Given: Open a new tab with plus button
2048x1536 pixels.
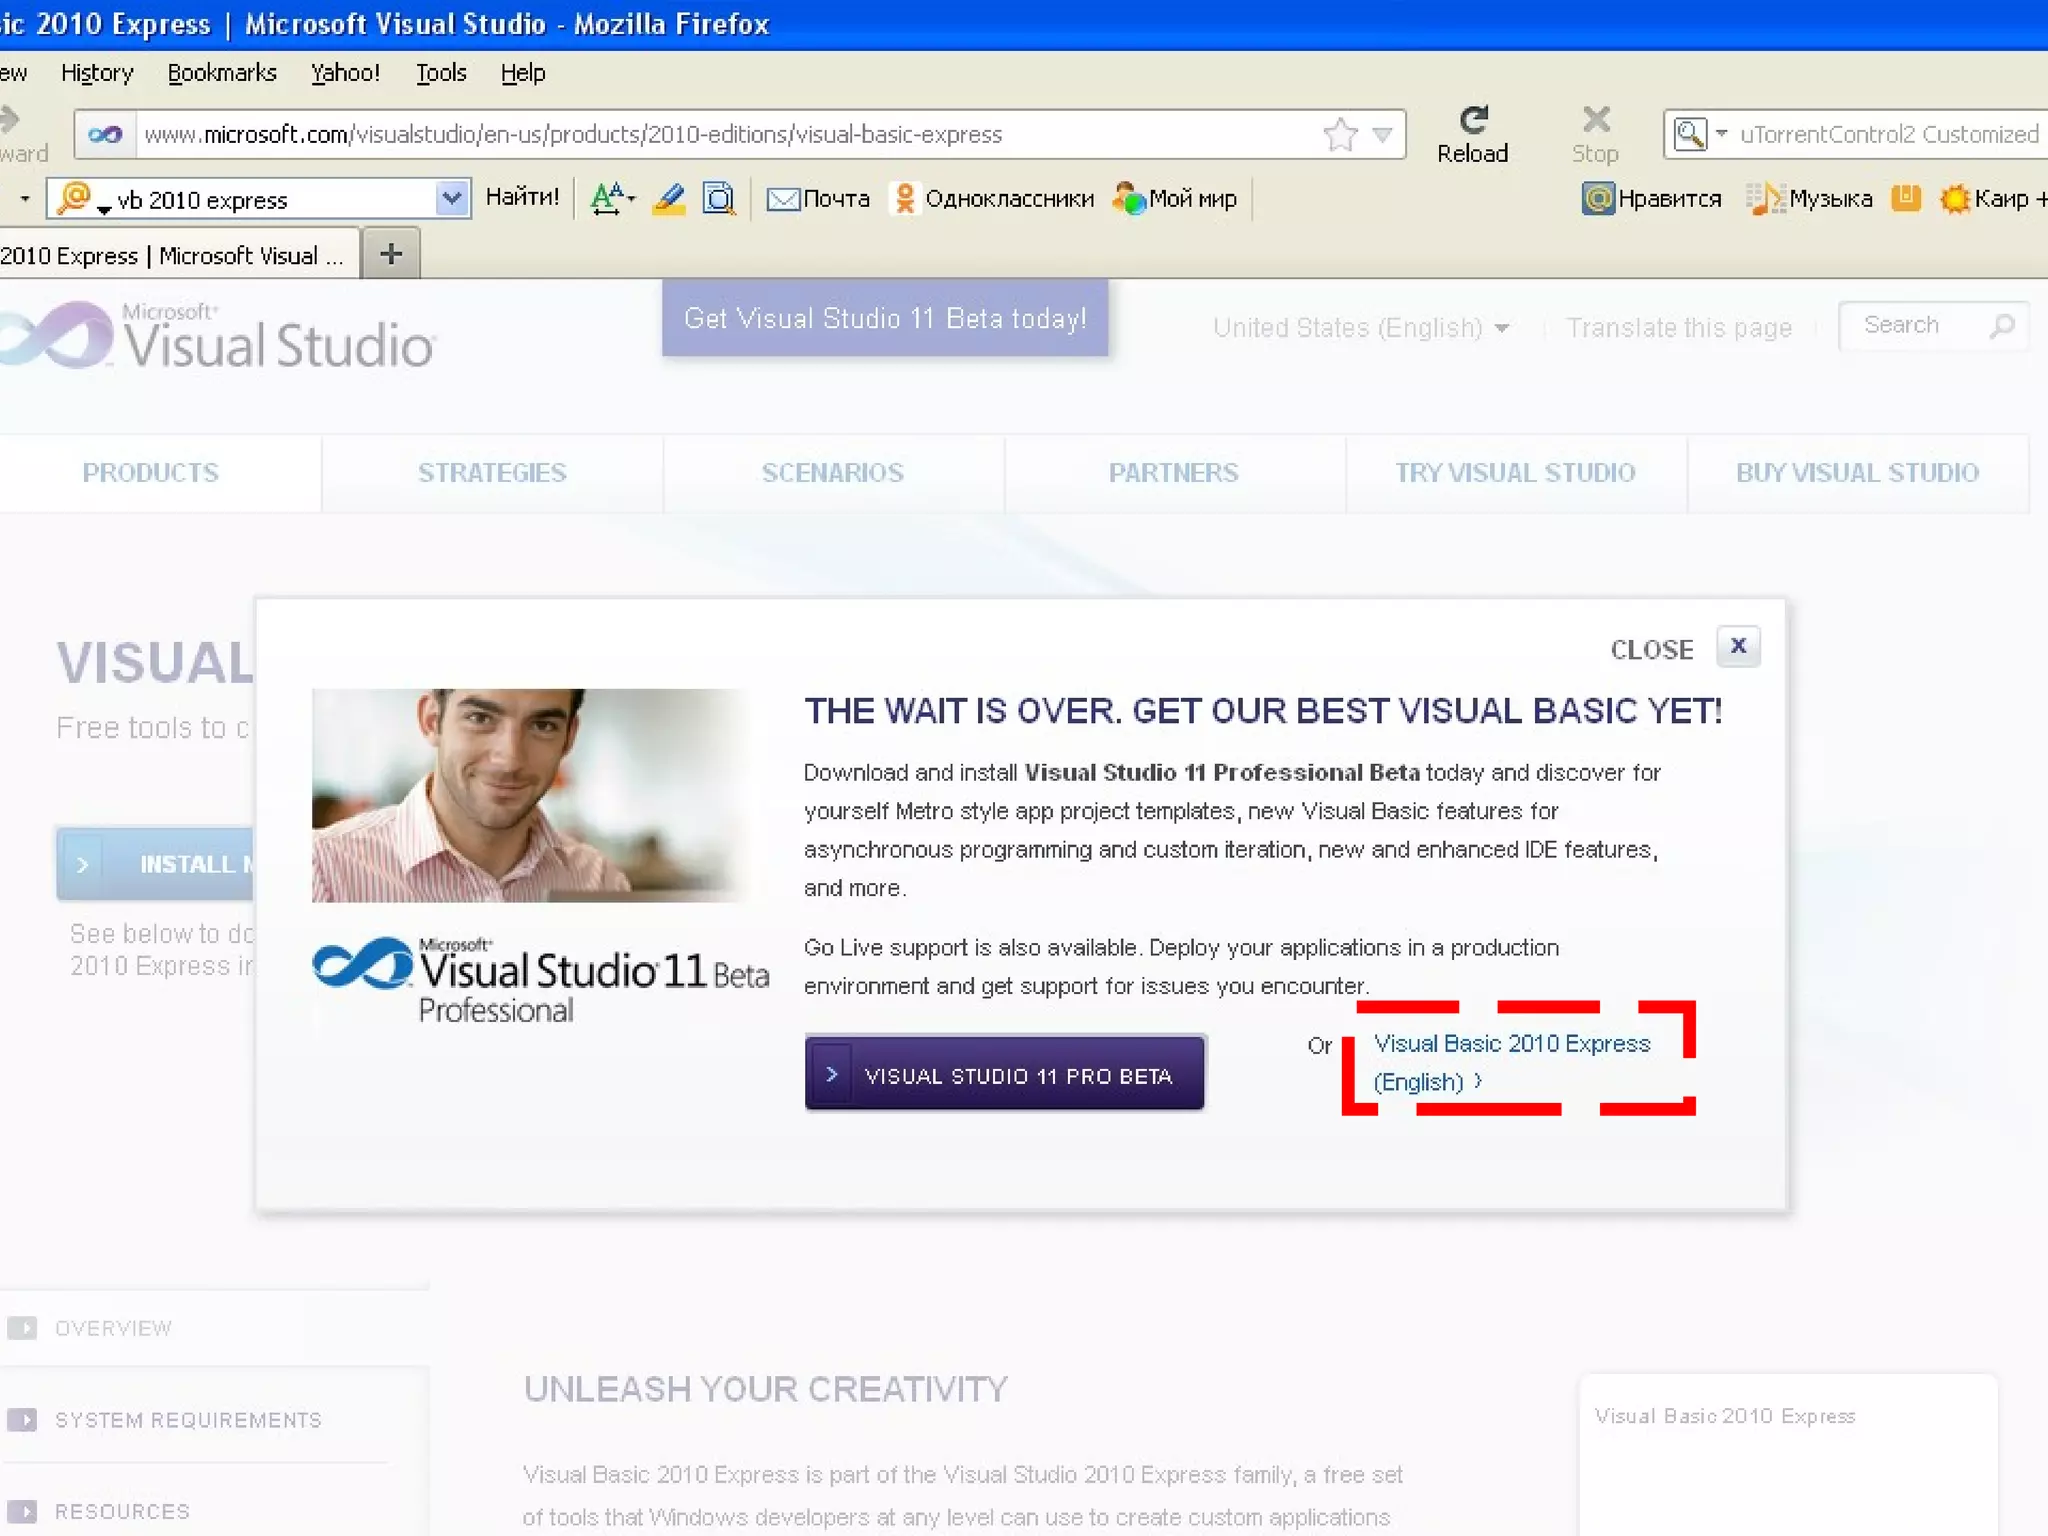Looking at the screenshot, I should pos(391,254).
